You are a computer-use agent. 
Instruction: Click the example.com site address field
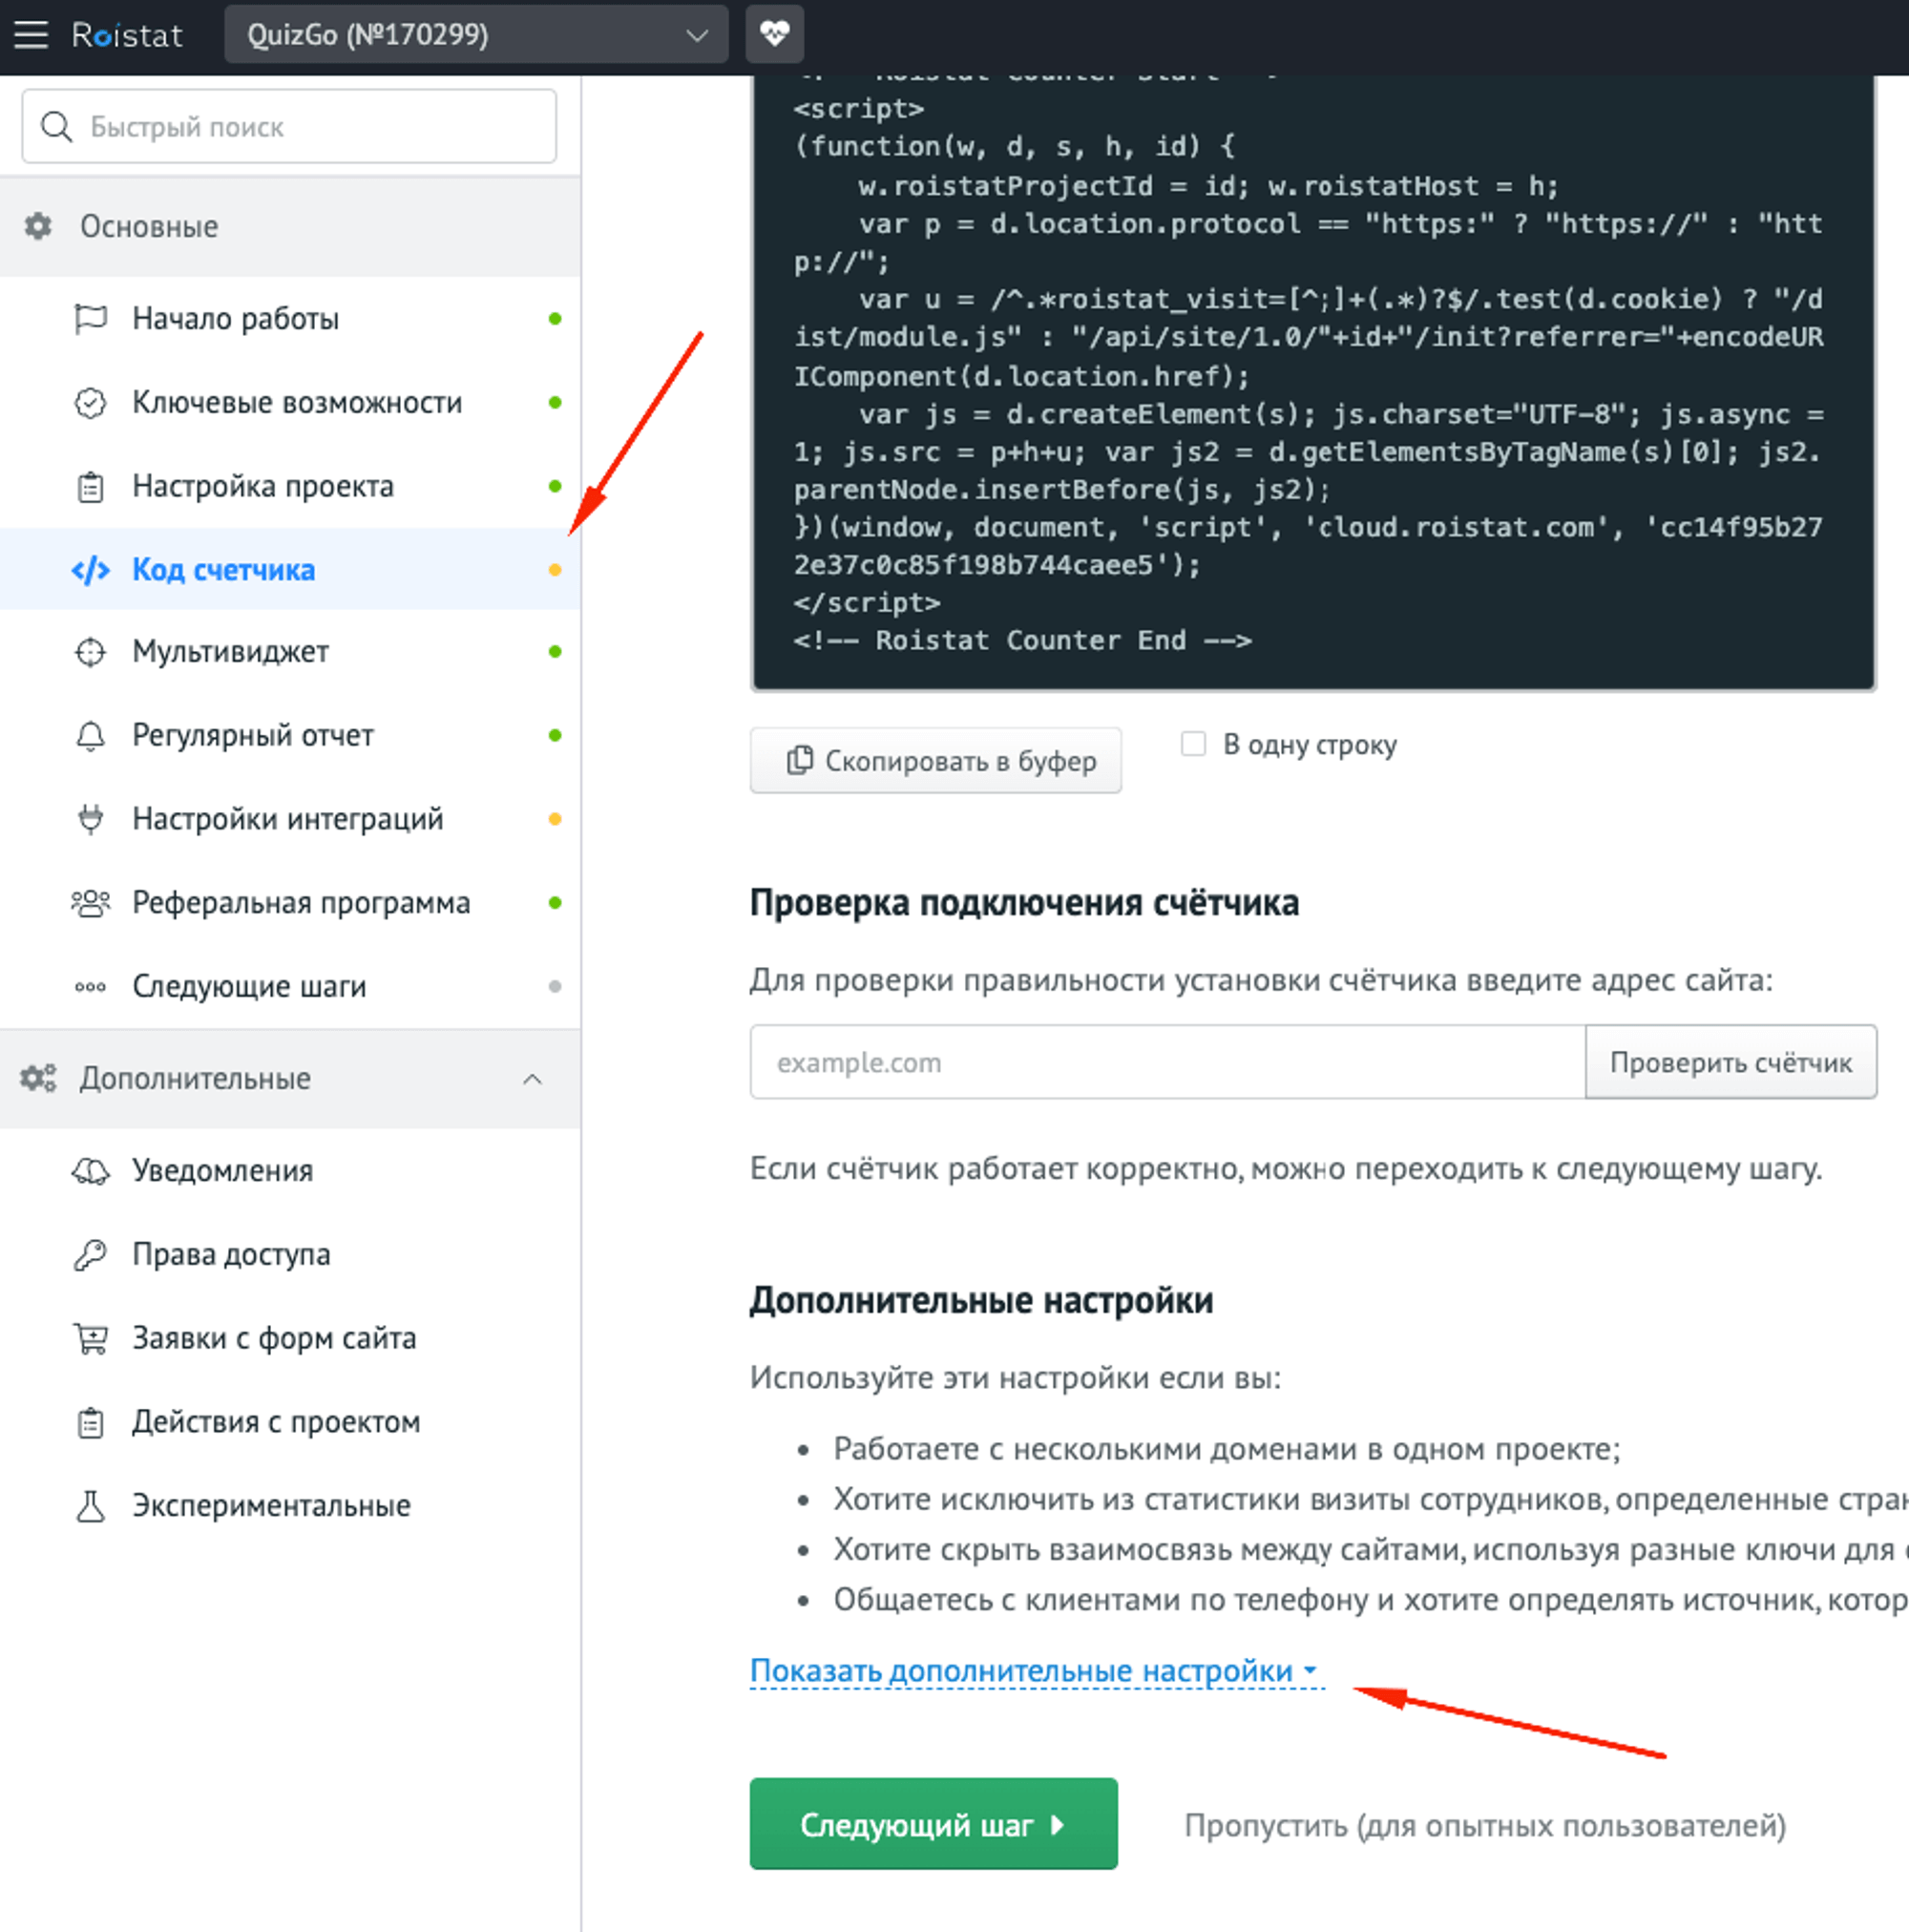(x=1166, y=1062)
